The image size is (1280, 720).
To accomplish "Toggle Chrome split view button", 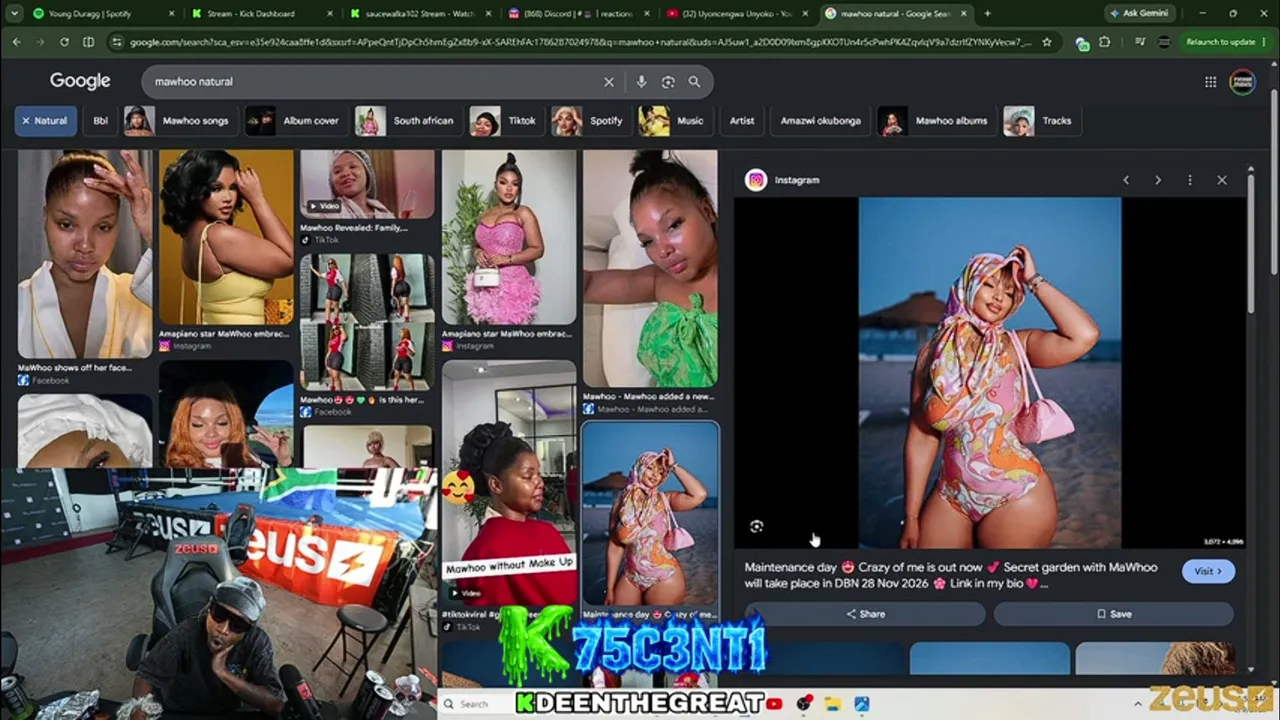I will [88, 42].
